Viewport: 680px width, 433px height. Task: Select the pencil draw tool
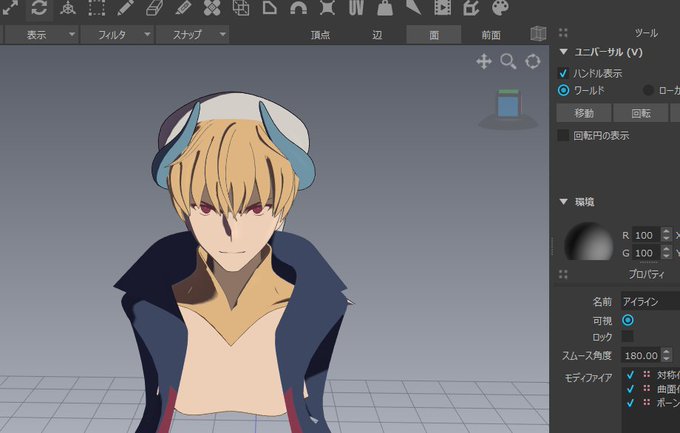tap(126, 8)
